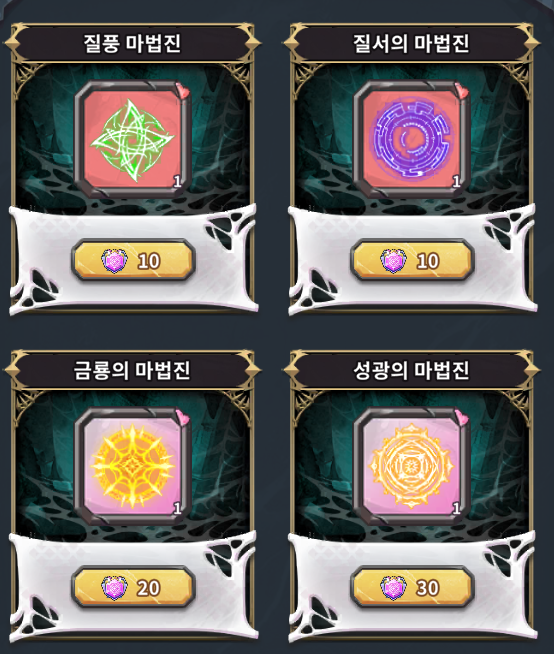Buy 질서의 마법진 for 10 gems
Screen dimensions: 554x654
(412, 261)
